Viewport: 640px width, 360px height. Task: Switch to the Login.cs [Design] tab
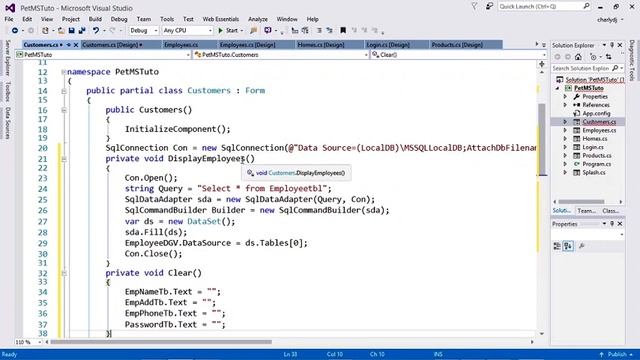(388, 45)
